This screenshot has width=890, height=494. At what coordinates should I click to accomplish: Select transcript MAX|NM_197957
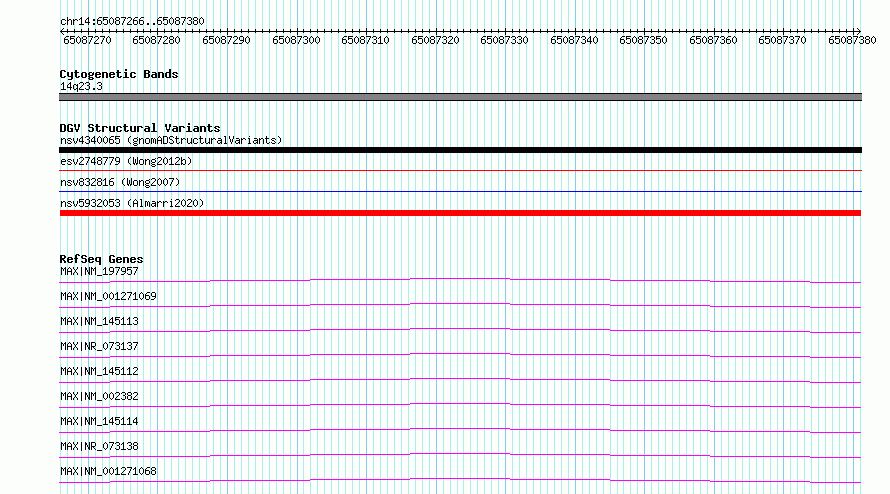click(99, 271)
